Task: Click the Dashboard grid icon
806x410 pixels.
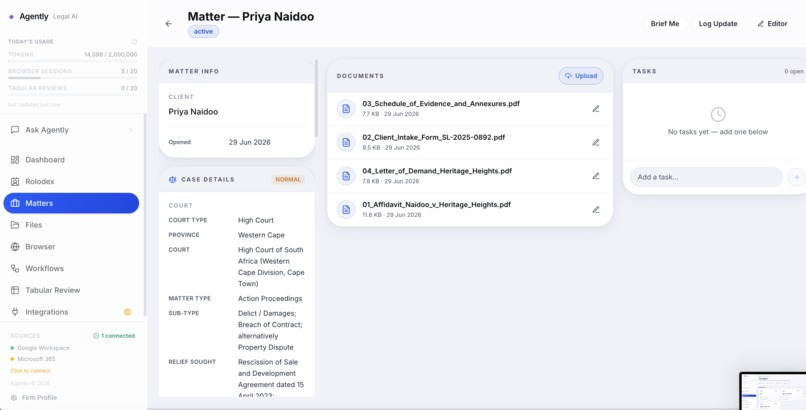Action: pos(15,160)
